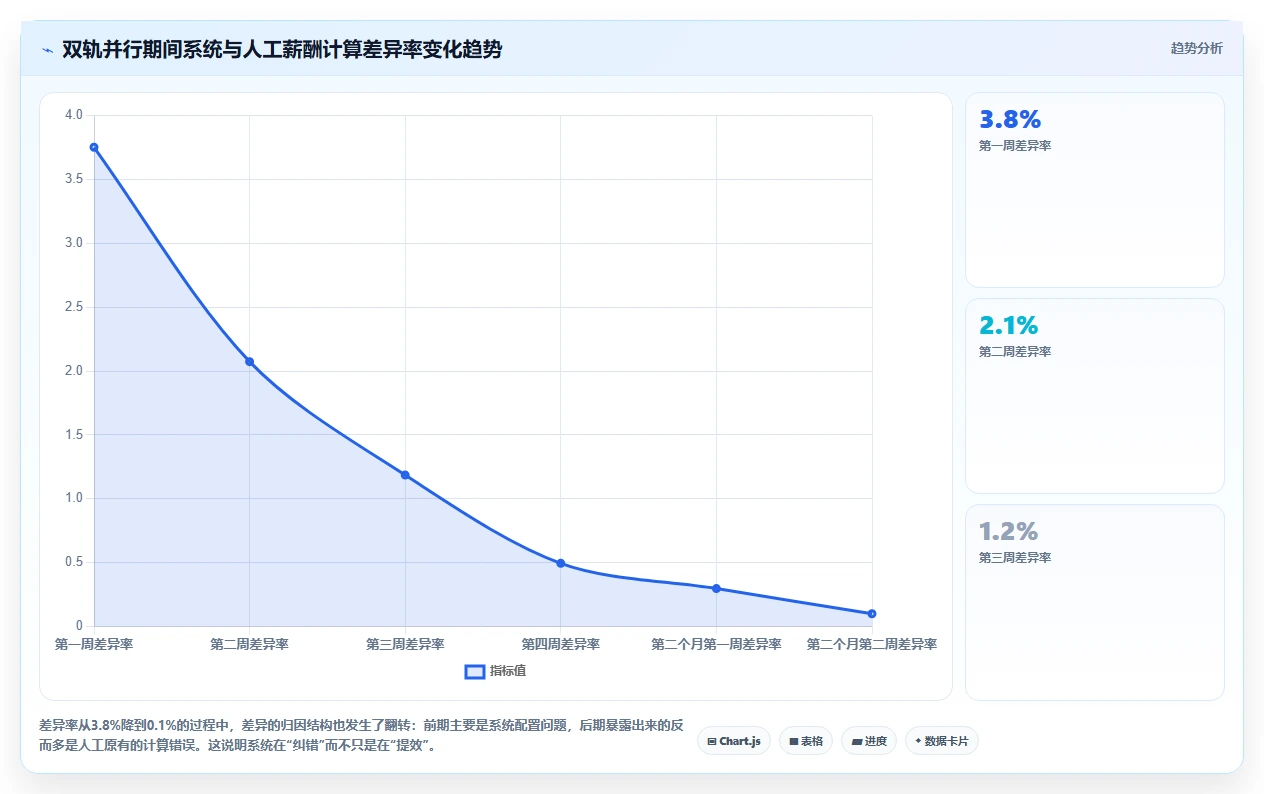The width and height of the screenshot is (1264, 794).
Task: Click the data point for 第三周差异率
Action: click(x=405, y=475)
